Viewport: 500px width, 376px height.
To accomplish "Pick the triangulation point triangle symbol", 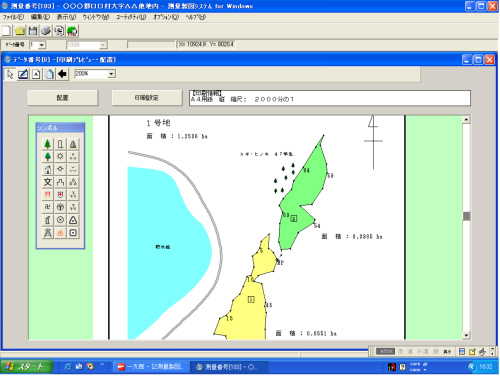I will pyautogui.click(x=73, y=220).
